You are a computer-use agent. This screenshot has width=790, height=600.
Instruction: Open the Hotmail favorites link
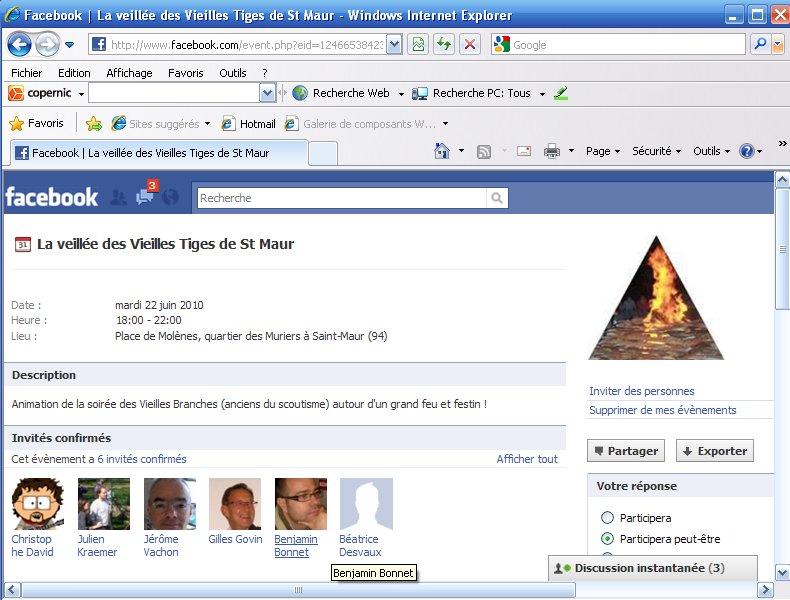coord(249,123)
